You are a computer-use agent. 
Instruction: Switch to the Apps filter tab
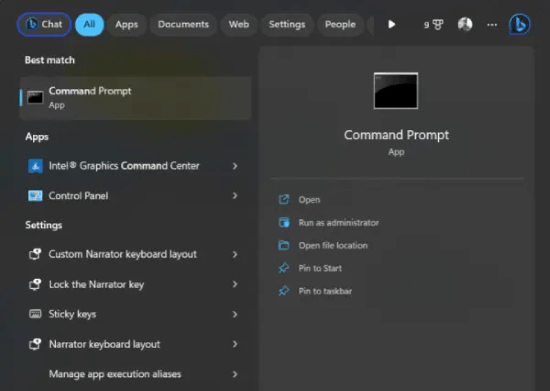point(127,25)
